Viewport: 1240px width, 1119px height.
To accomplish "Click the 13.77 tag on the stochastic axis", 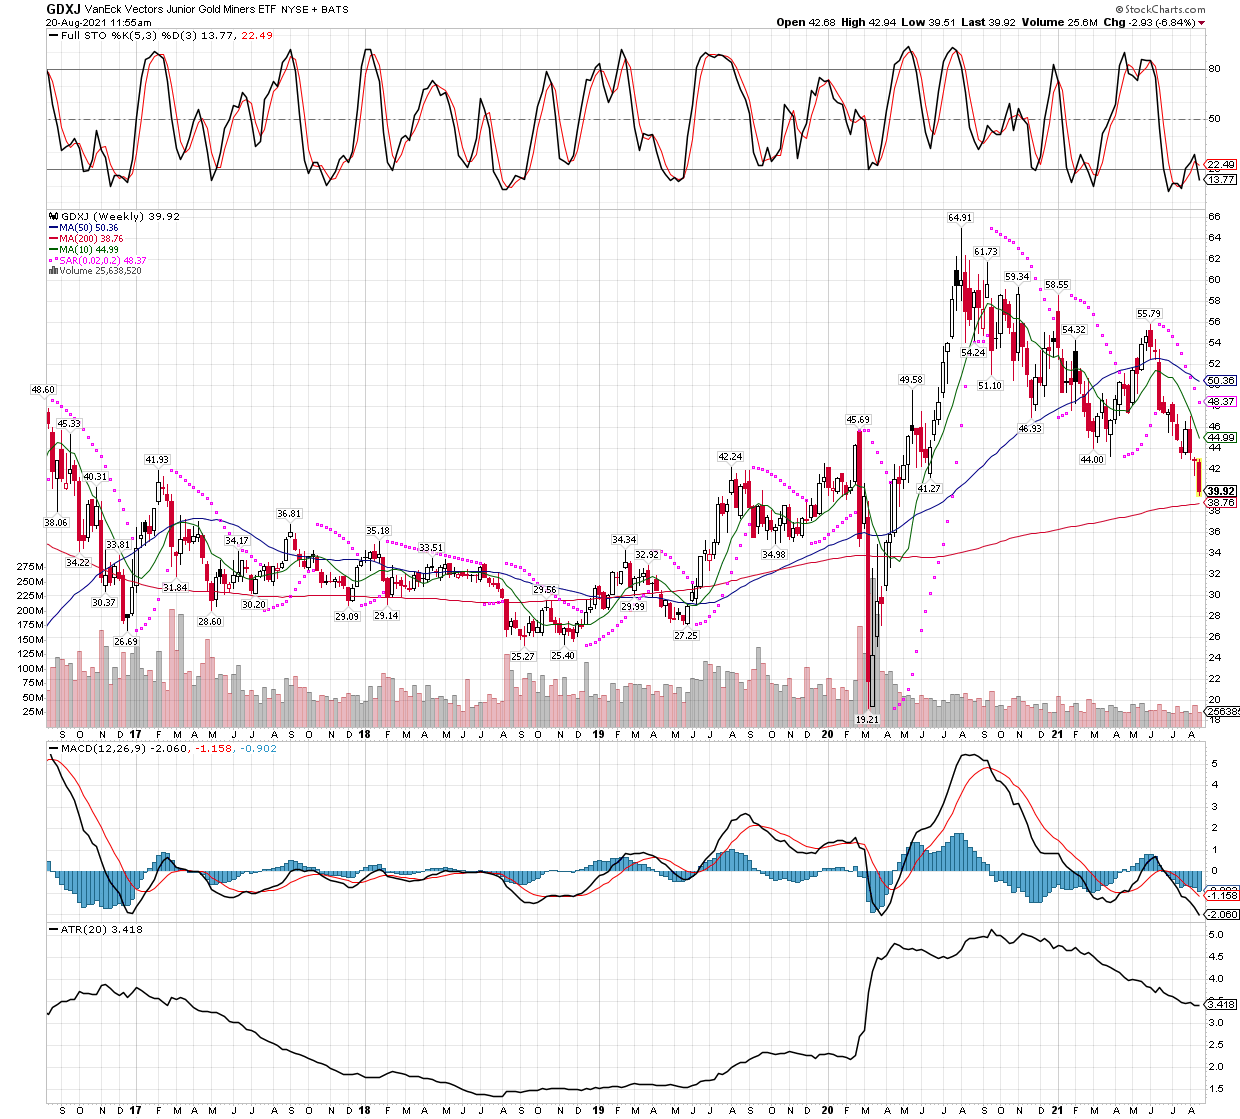I will 1221,180.
